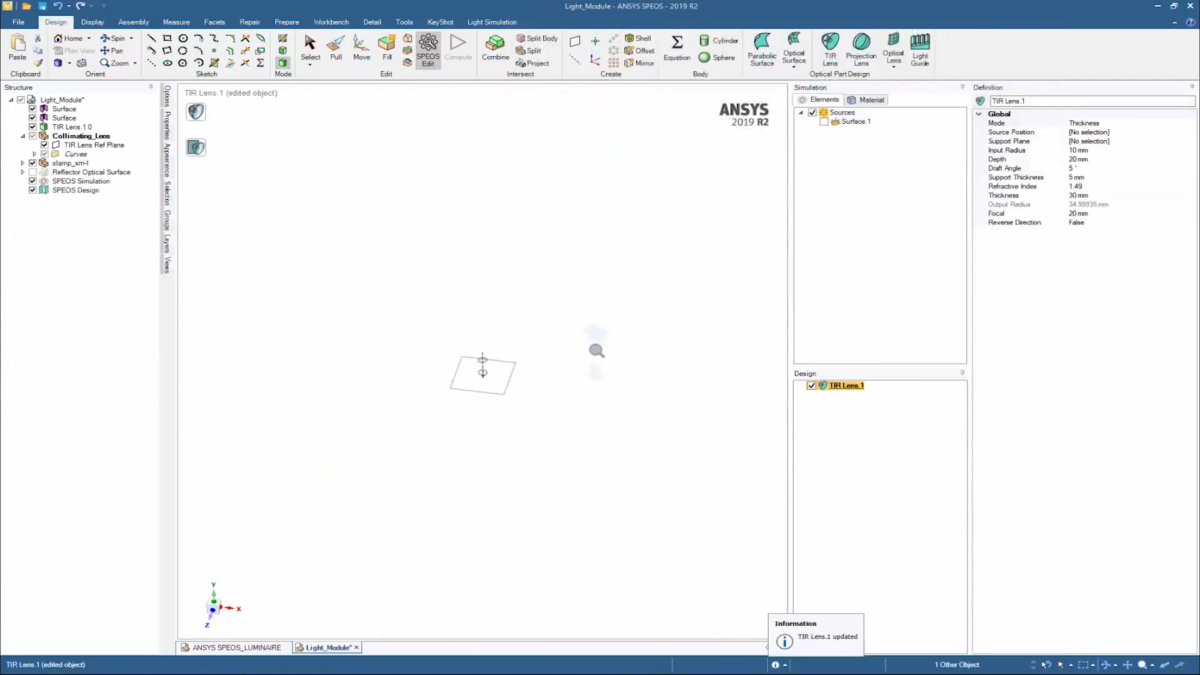Choose the Fill tool

click(x=387, y=47)
